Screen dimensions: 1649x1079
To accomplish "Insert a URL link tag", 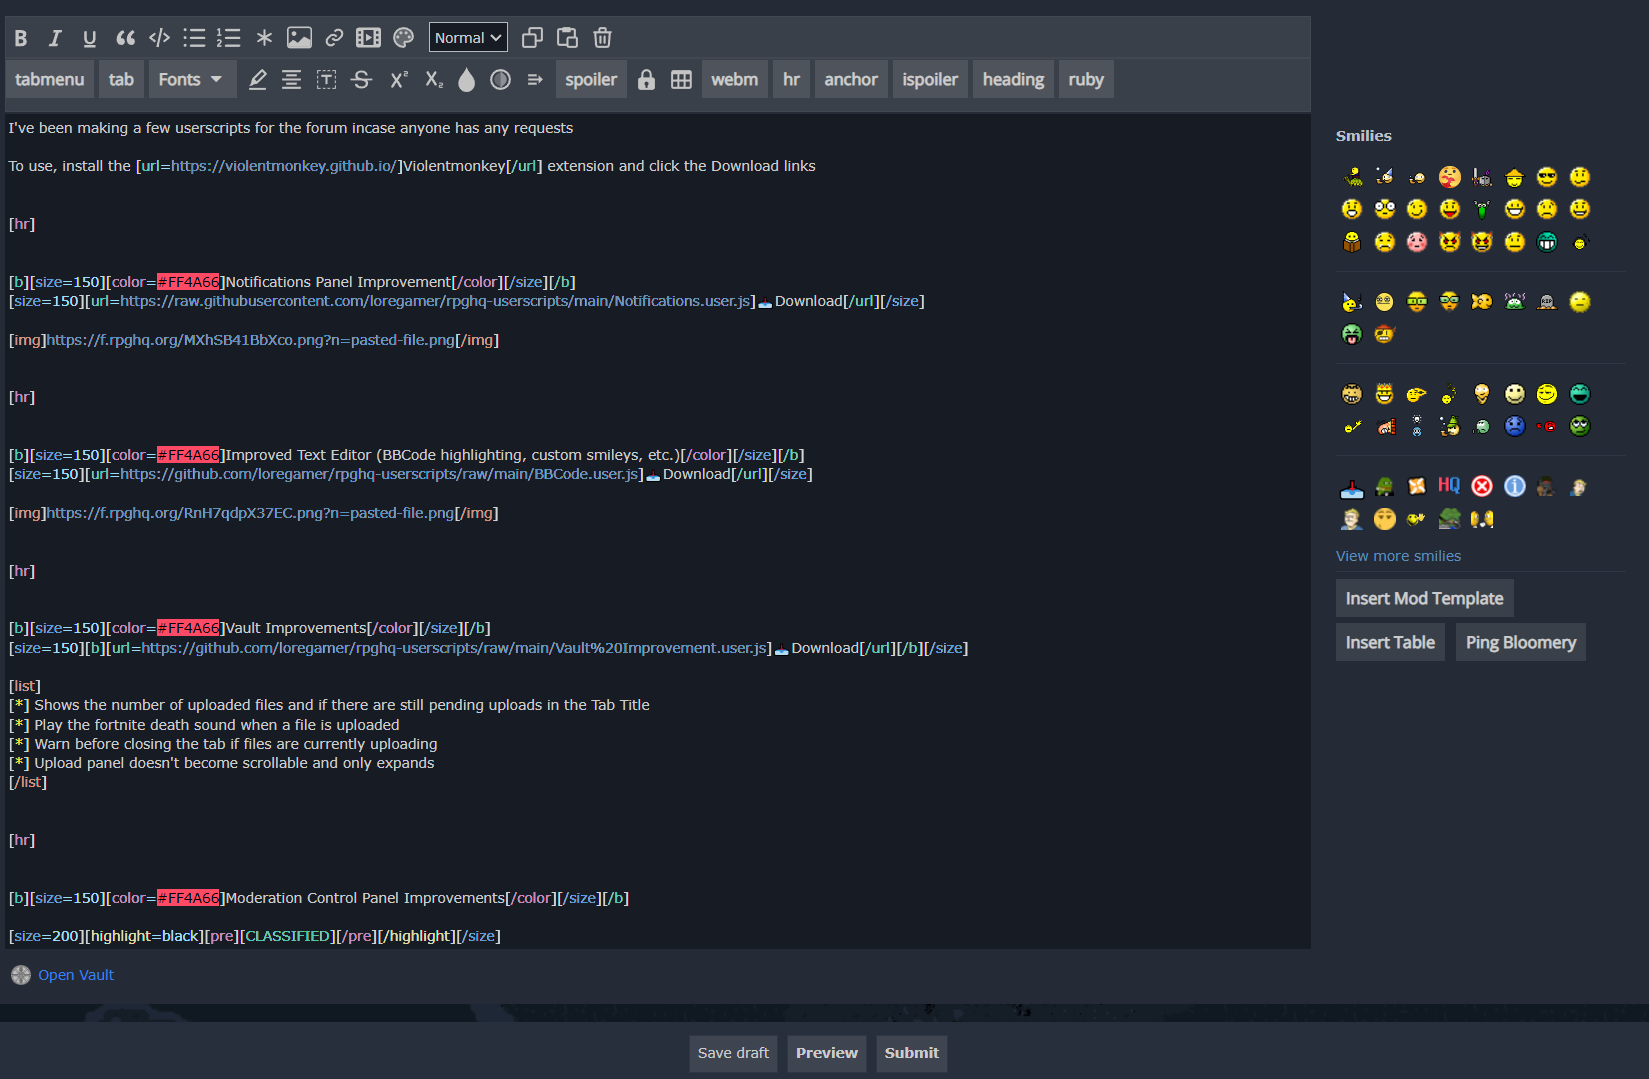I will [x=334, y=38].
